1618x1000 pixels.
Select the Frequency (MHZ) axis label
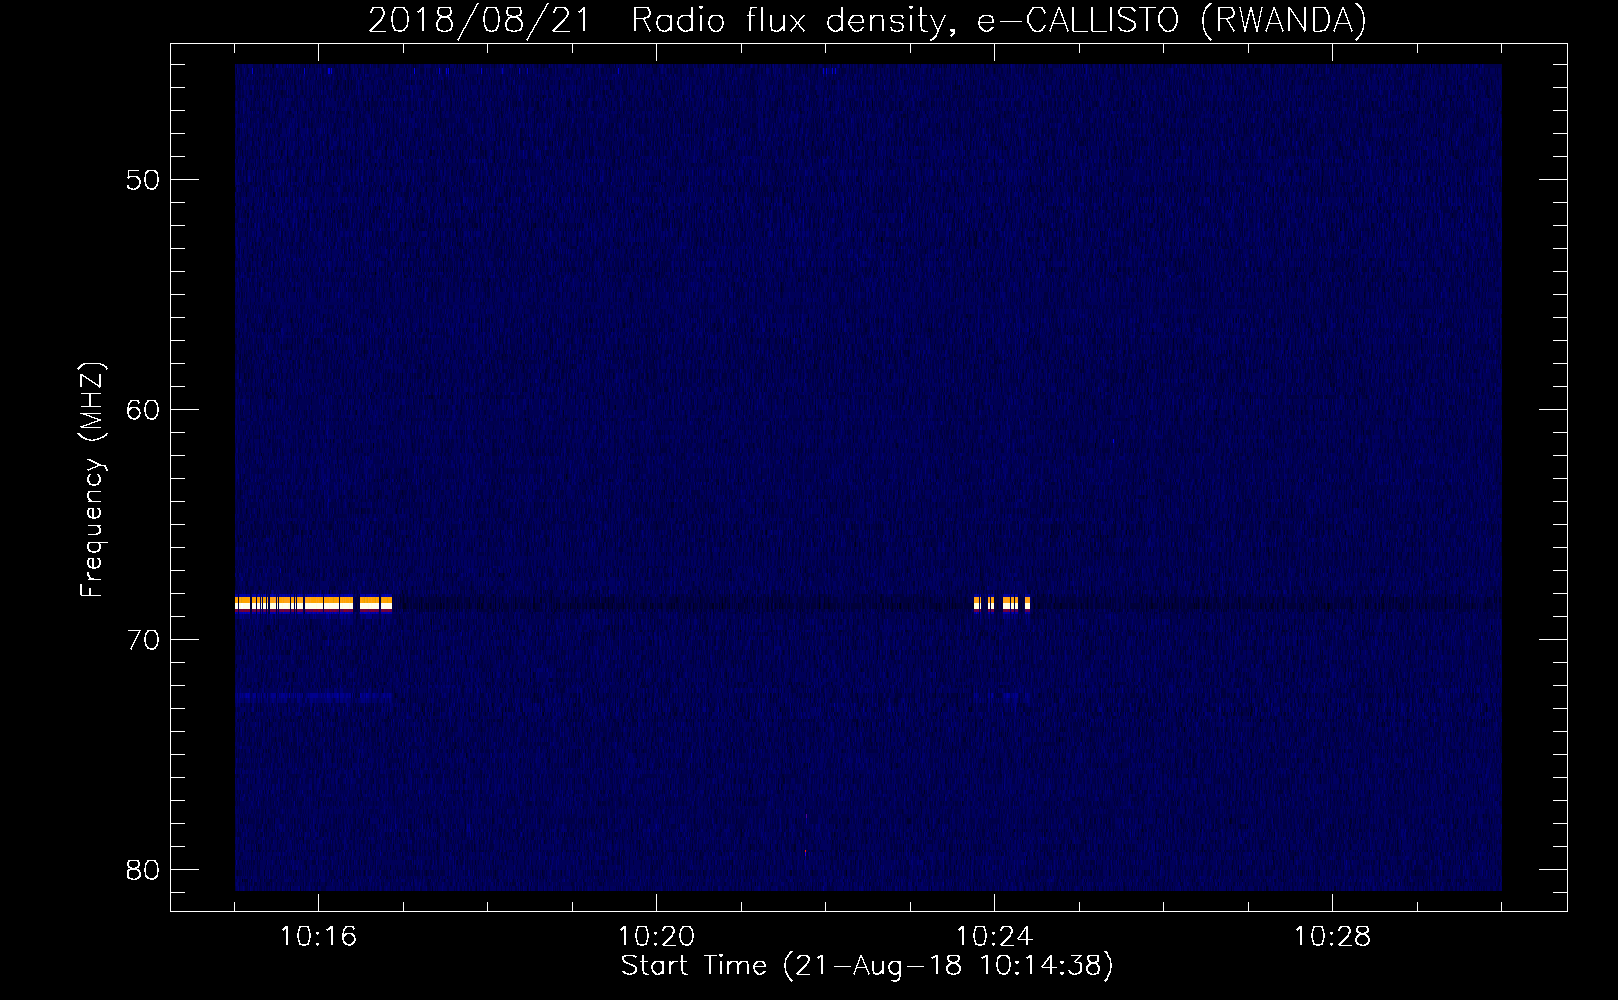(92, 480)
